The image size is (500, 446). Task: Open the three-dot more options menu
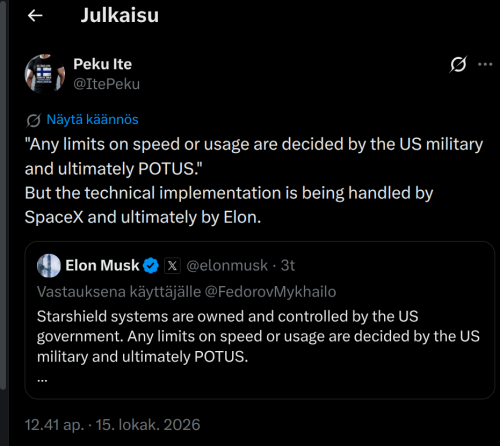485,64
